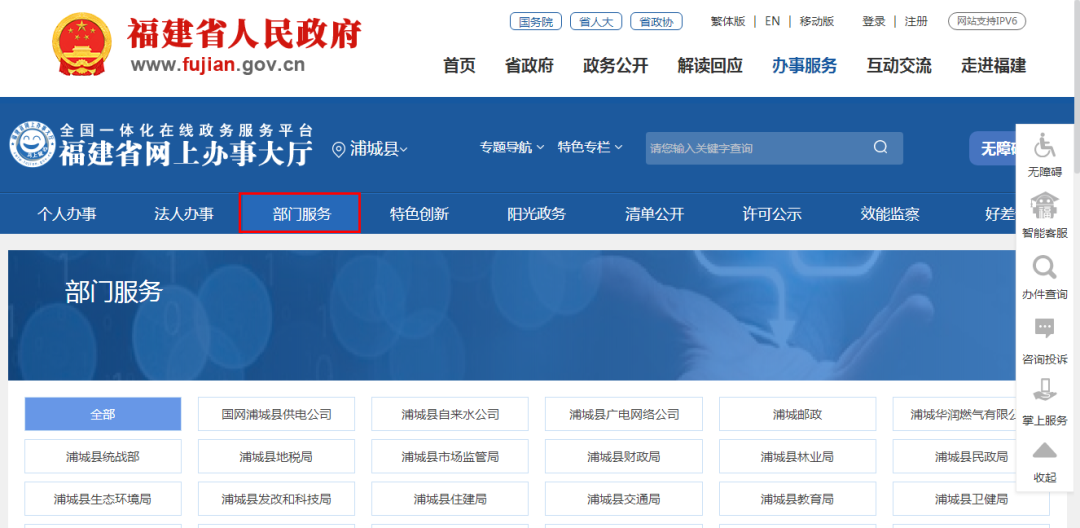Click the www.fujian.gov.cn address text
The height and width of the screenshot is (528, 1080).
(218, 65)
